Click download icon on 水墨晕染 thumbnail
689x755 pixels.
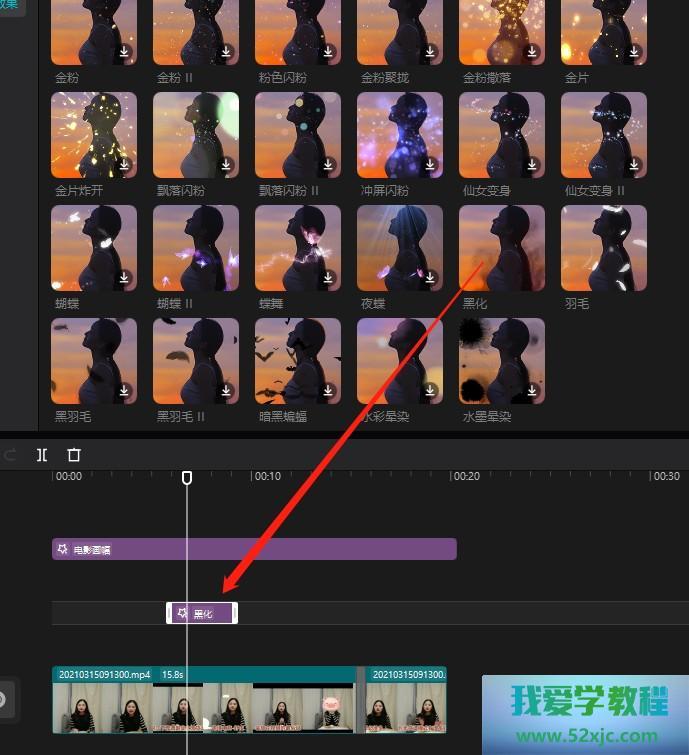[x=532, y=390]
